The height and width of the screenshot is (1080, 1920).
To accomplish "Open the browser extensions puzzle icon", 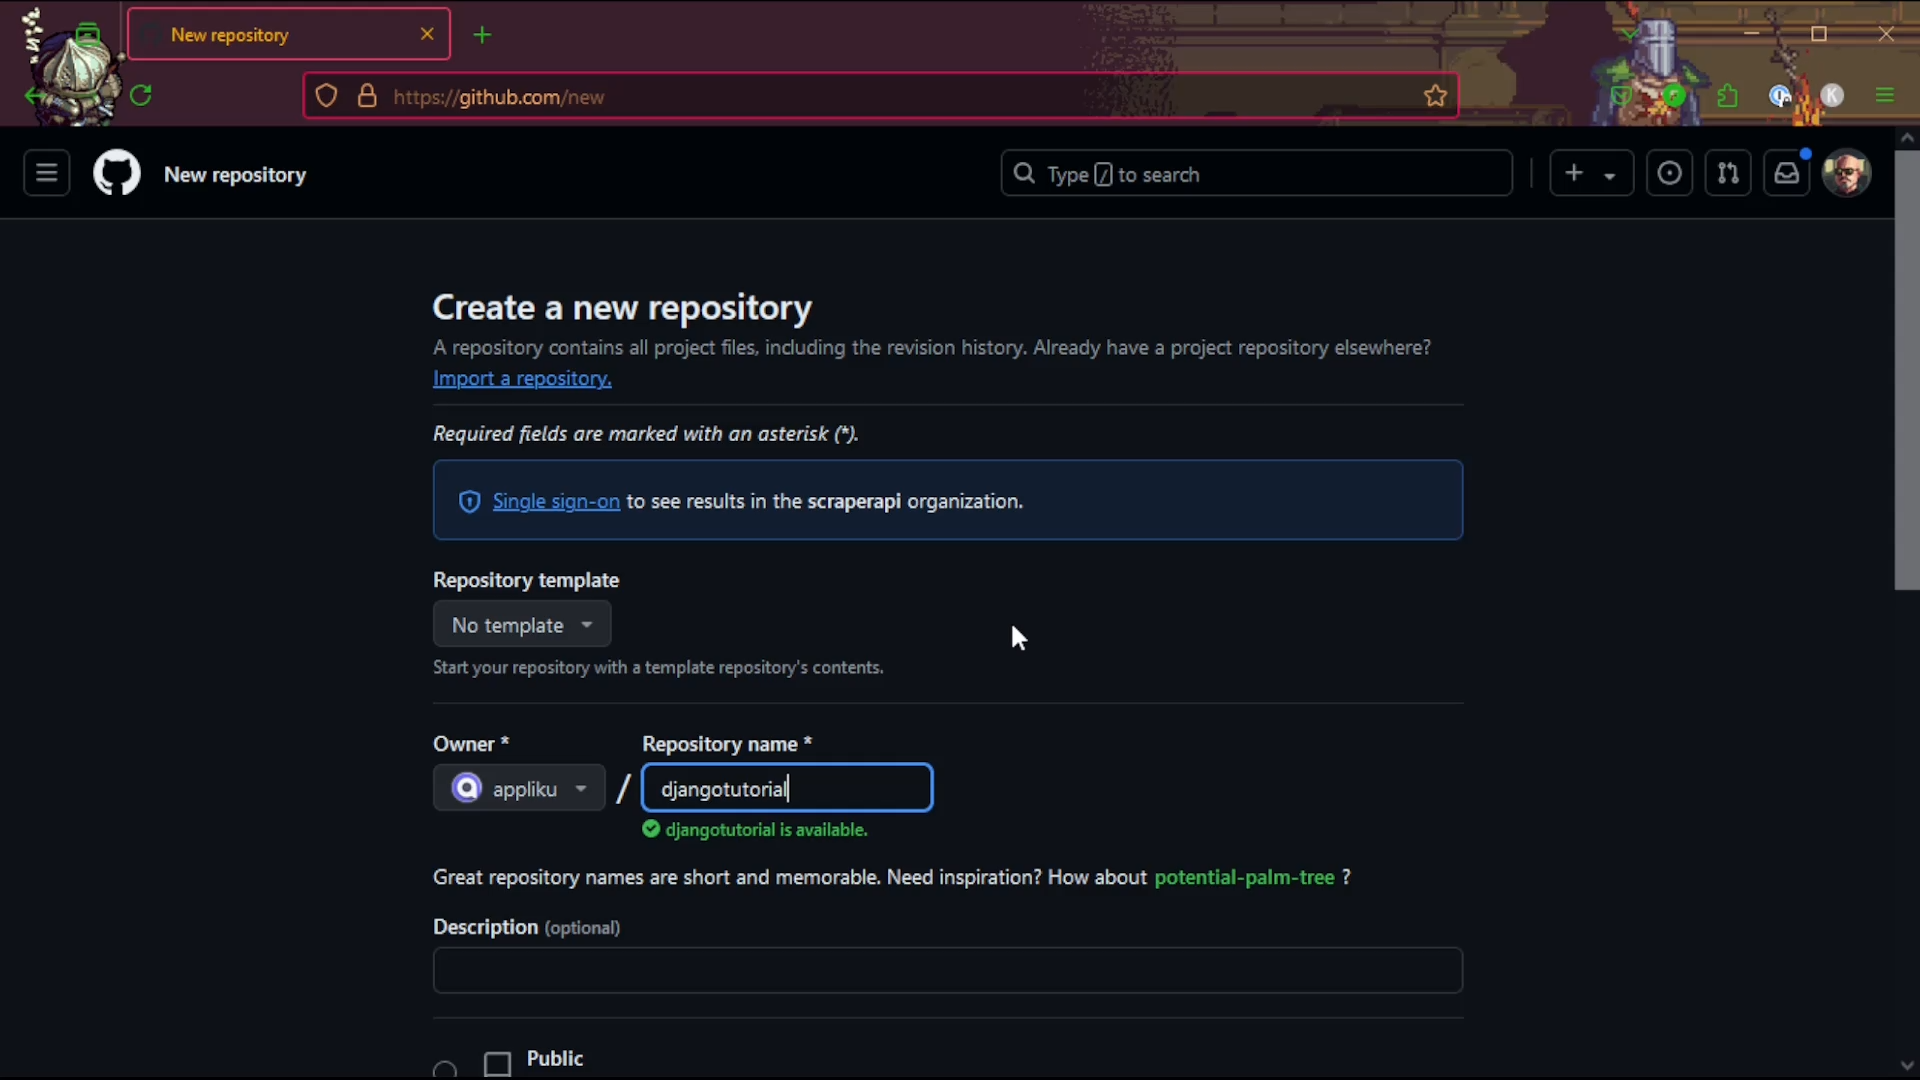I will 1728,96.
